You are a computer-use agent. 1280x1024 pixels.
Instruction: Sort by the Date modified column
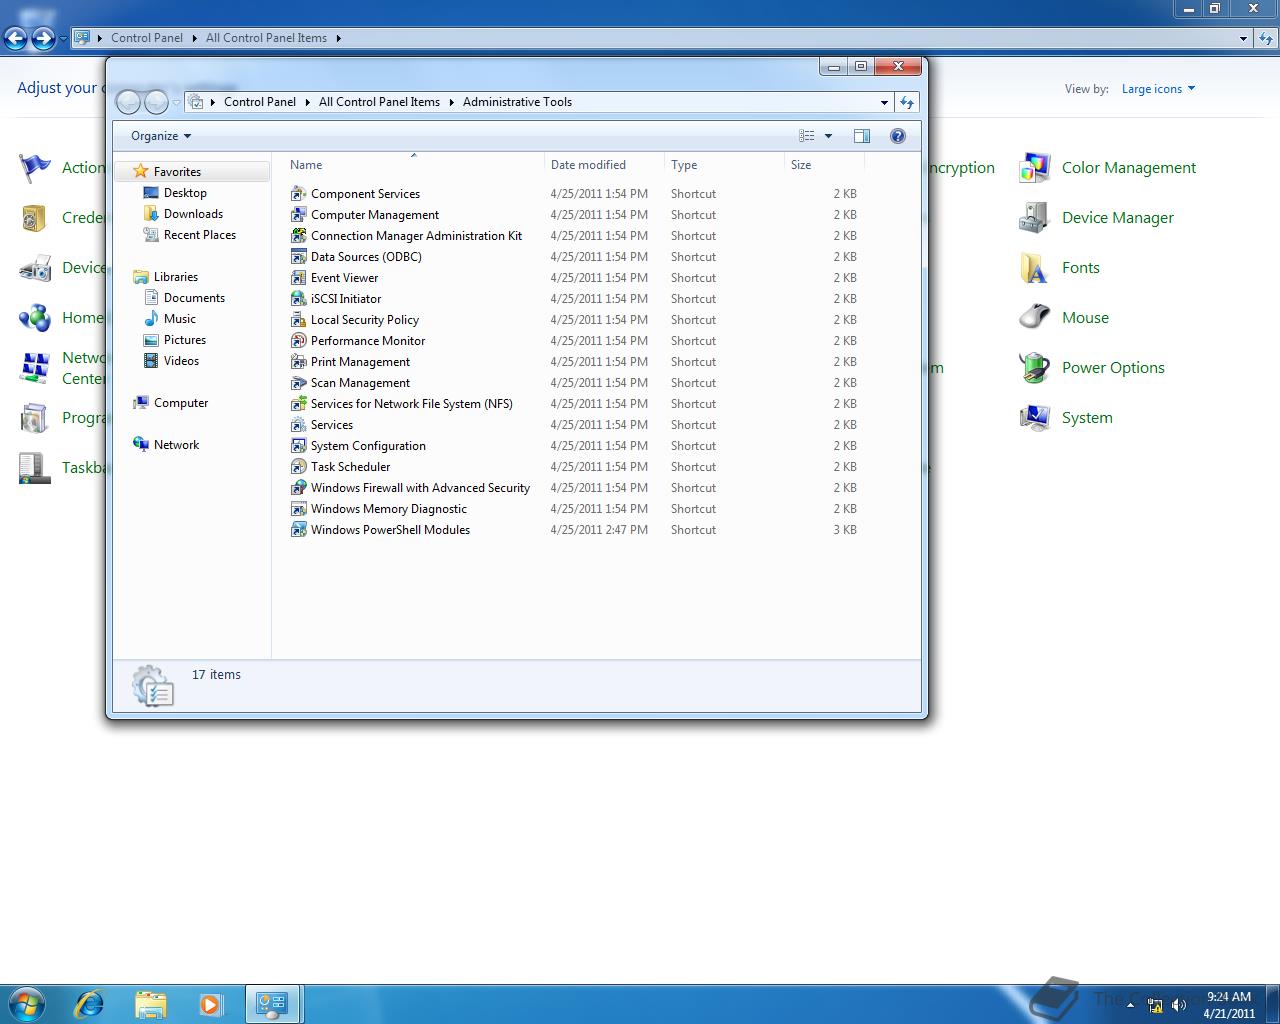click(x=588, y=165)
